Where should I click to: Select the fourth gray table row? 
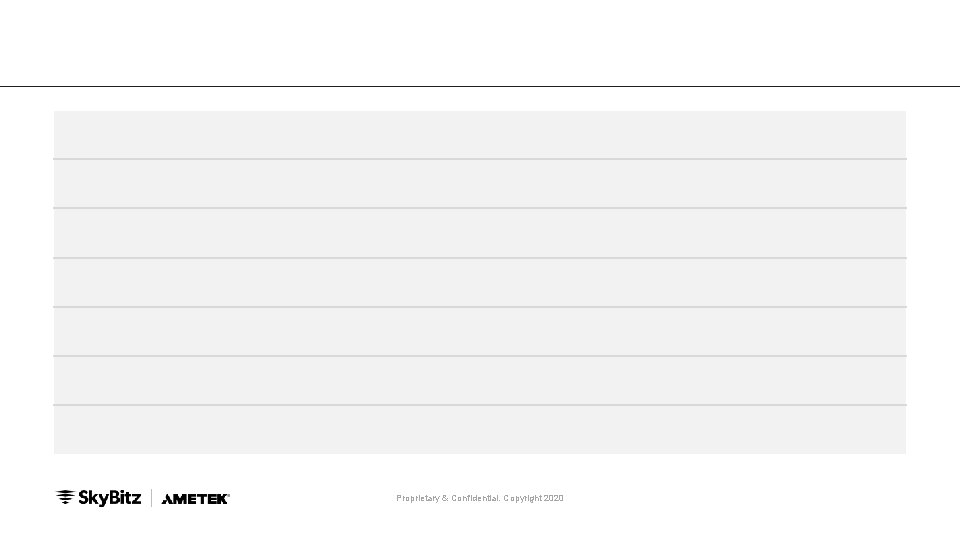480,283
